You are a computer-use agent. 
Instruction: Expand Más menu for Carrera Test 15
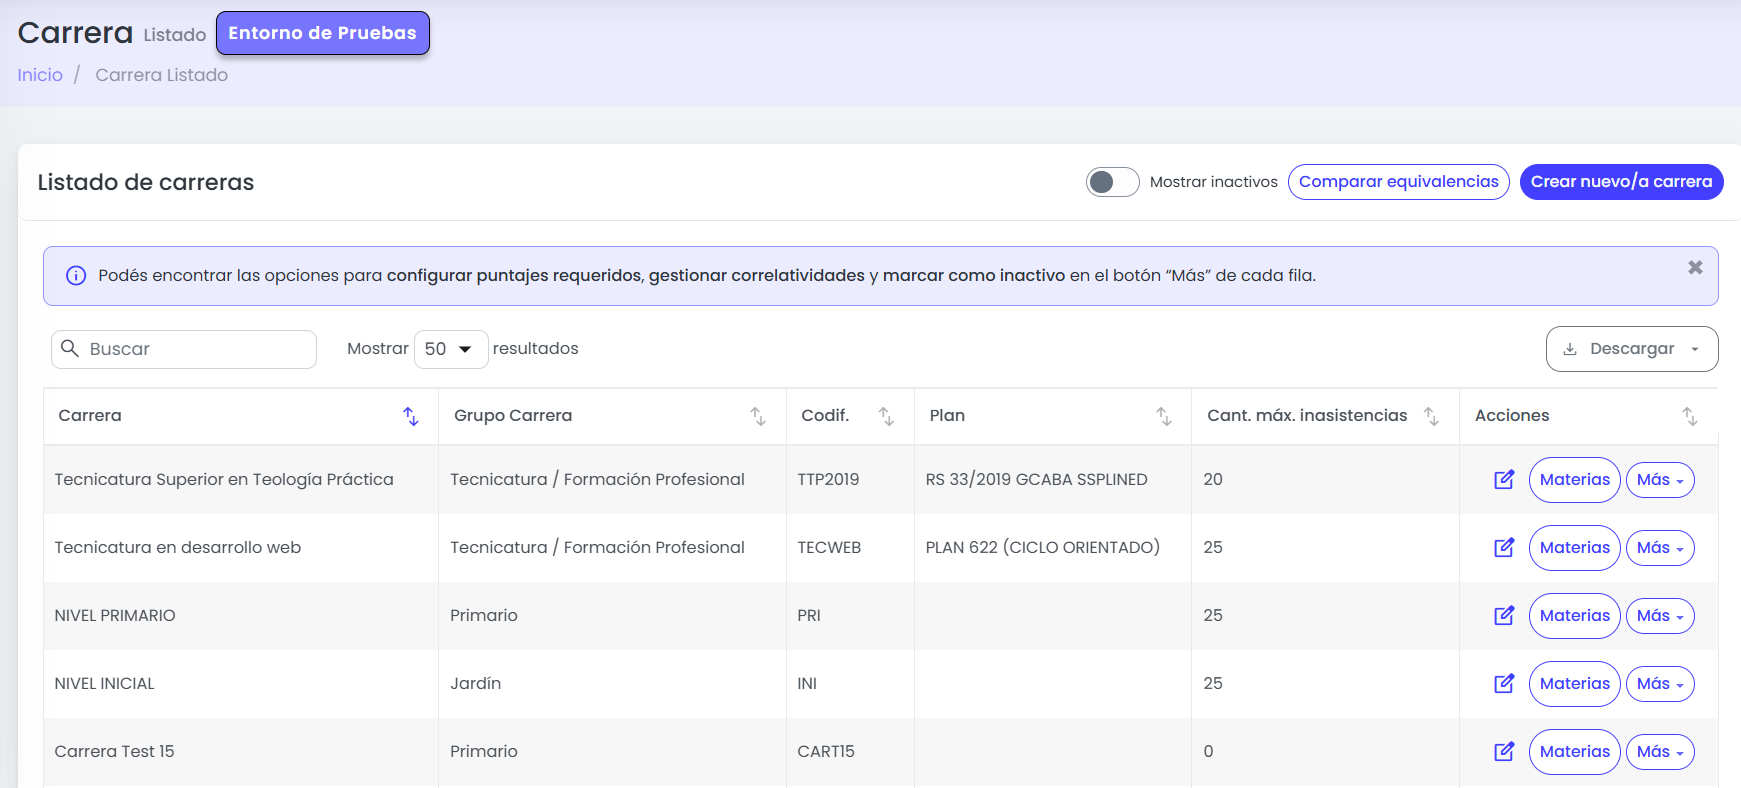pos(1660,752)
